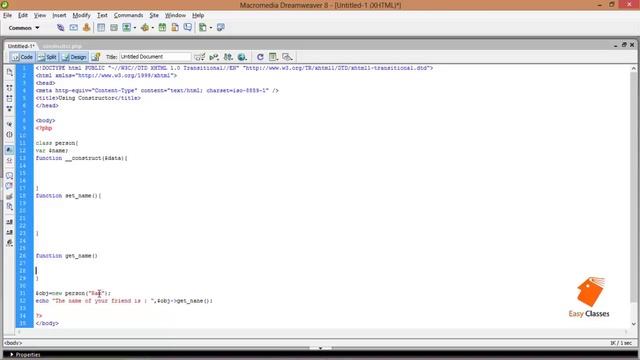
Task: Click the code line 'class person{'
Action: (x=57, y=143)
